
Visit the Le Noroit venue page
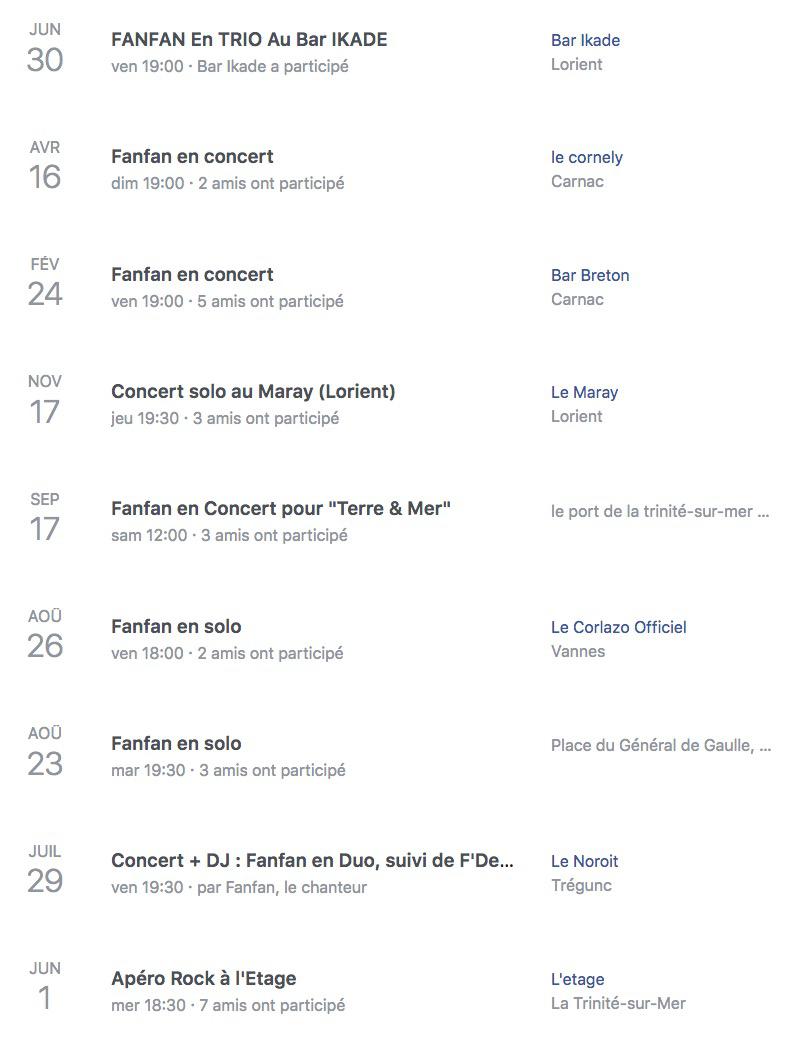pos(584,861)
